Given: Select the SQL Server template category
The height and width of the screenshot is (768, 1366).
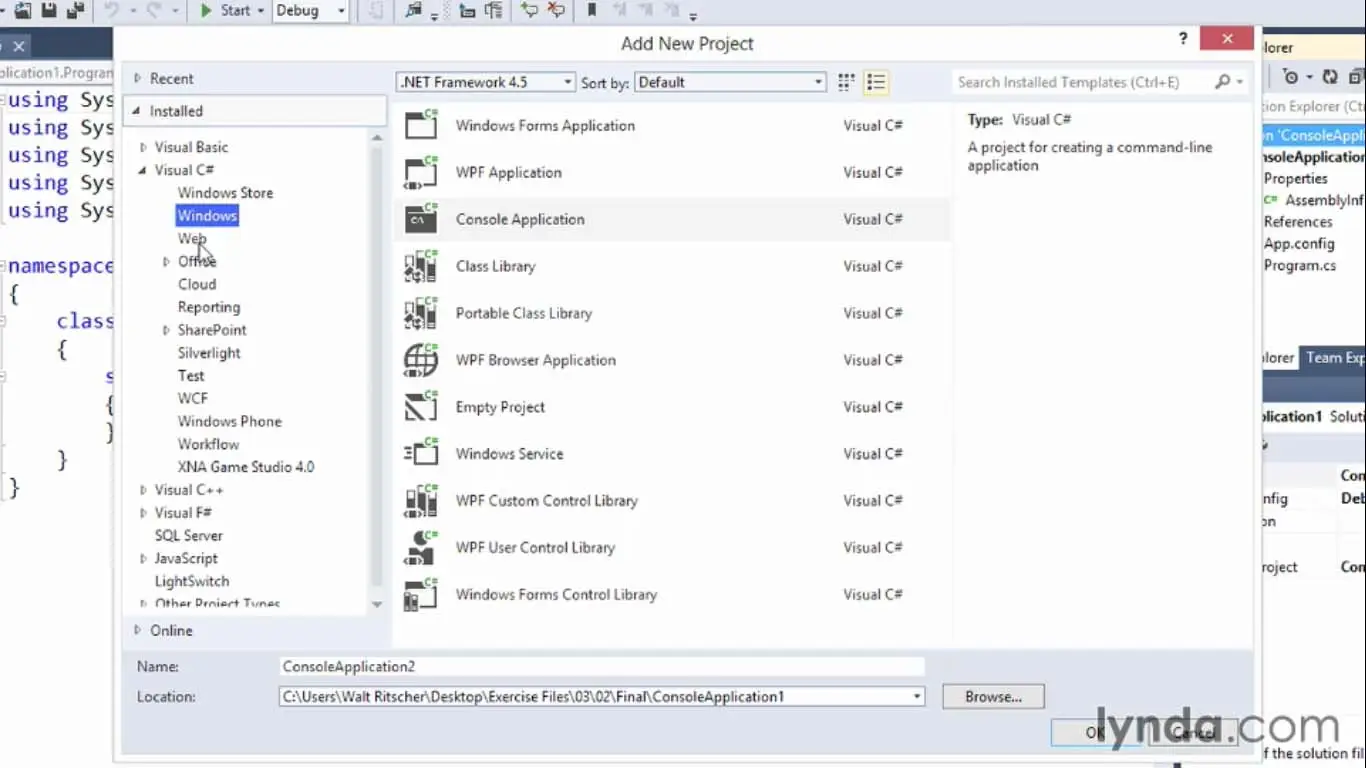Looking at the screenshot, I should (x=189, y=535).
